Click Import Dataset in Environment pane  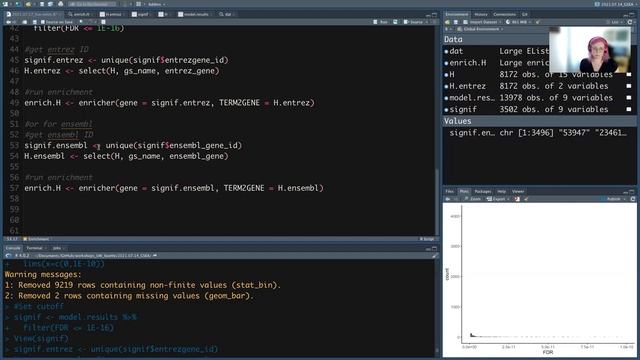pos(482,22)
